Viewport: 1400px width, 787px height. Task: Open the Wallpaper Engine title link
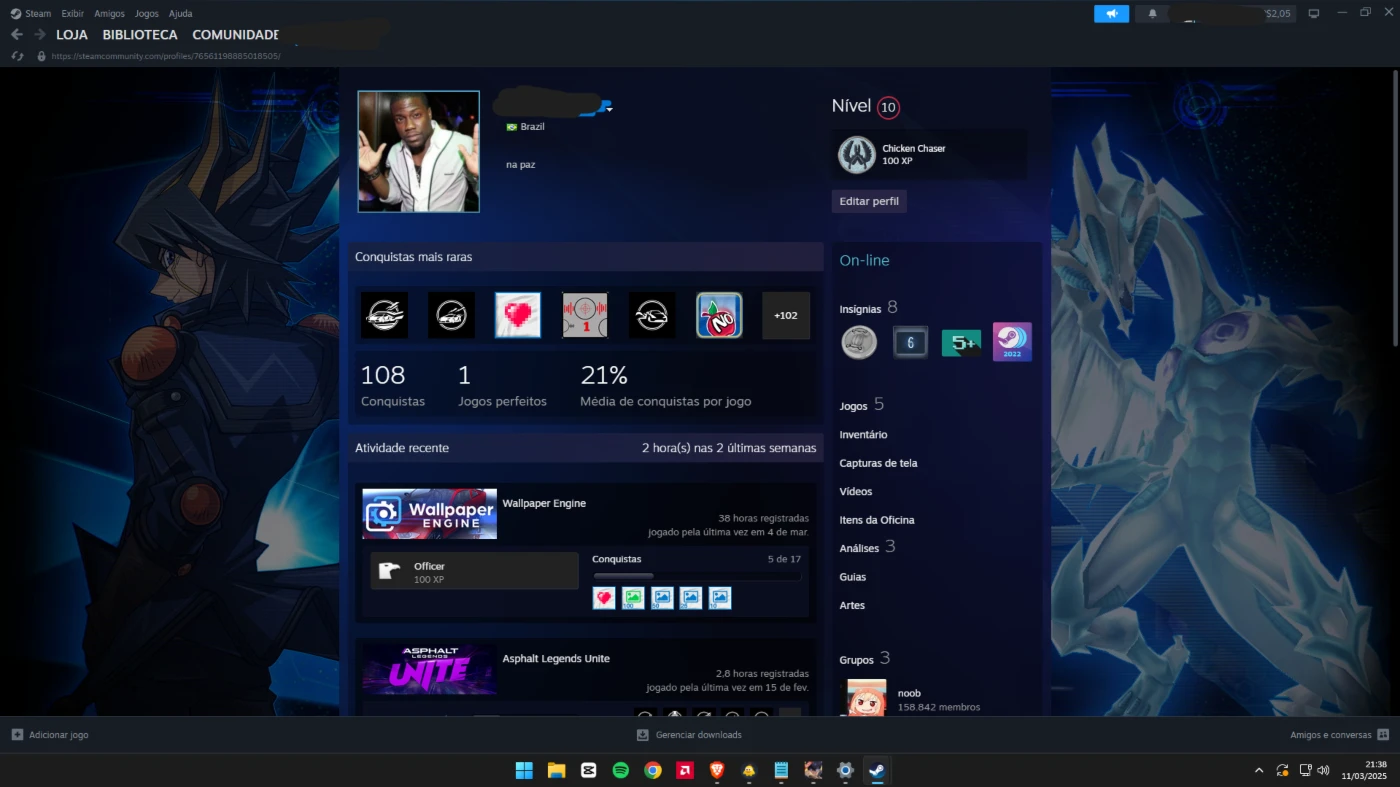coord(544,503)
